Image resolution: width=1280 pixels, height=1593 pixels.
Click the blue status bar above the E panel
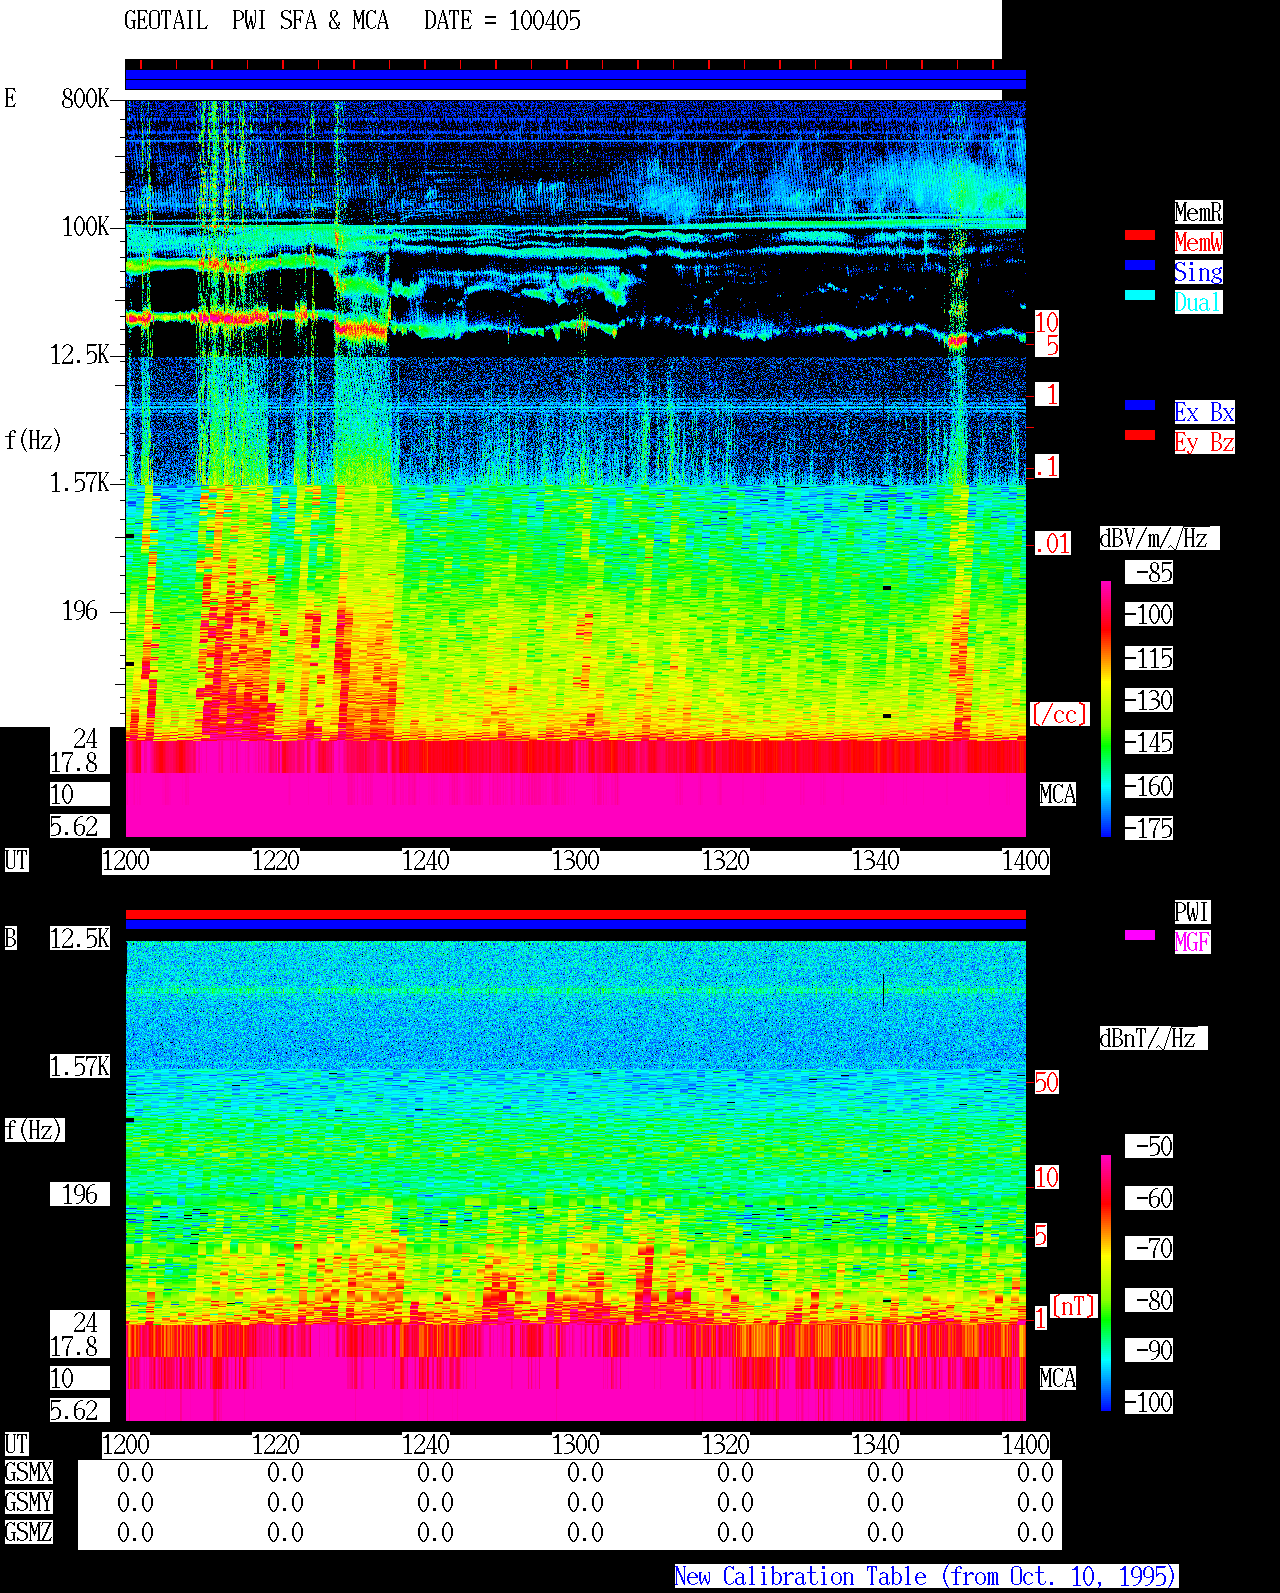[575, 80]
